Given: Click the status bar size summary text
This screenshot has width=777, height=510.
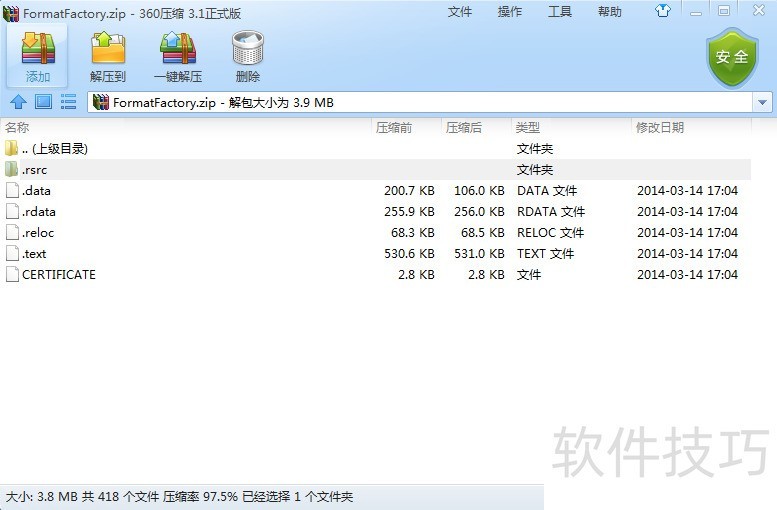Looking at the screenshot, I should click(x=179, y=497).
